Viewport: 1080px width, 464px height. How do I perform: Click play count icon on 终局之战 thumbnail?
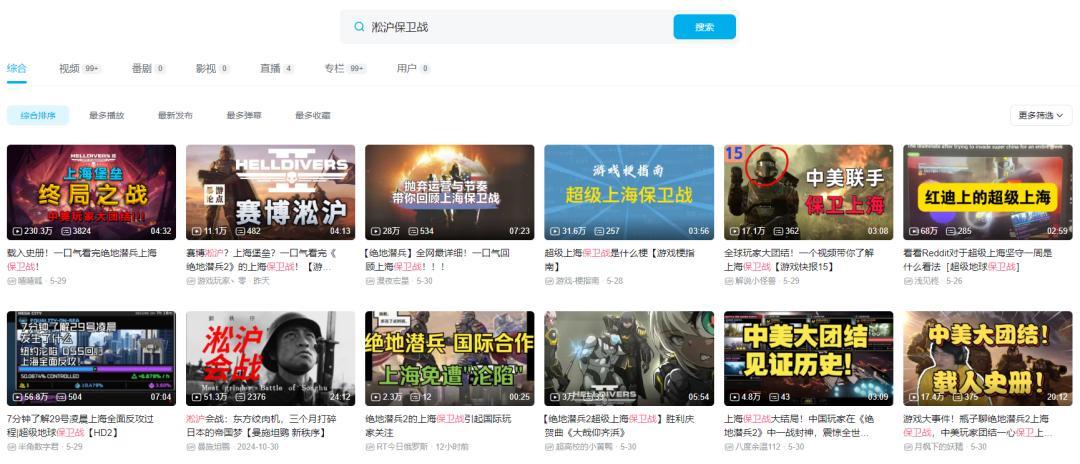(17, 231)
